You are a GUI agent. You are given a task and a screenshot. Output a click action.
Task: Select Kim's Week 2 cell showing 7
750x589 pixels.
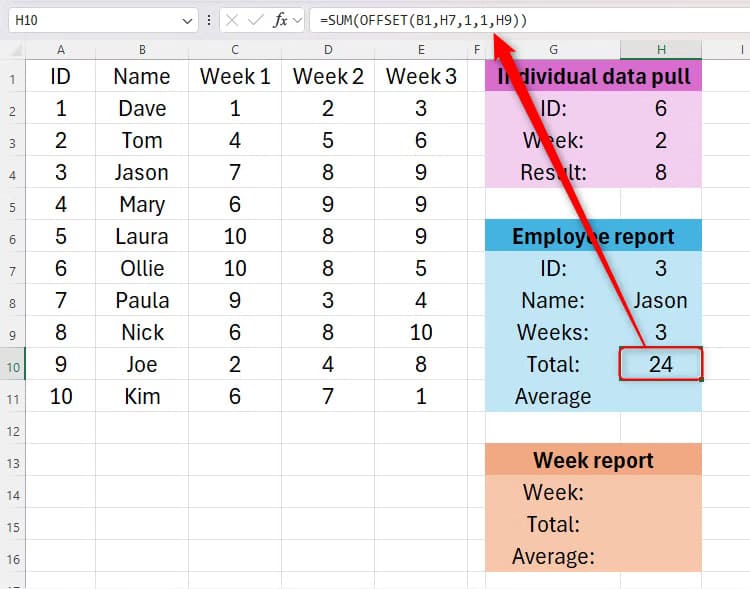click(x=328, y=396)
